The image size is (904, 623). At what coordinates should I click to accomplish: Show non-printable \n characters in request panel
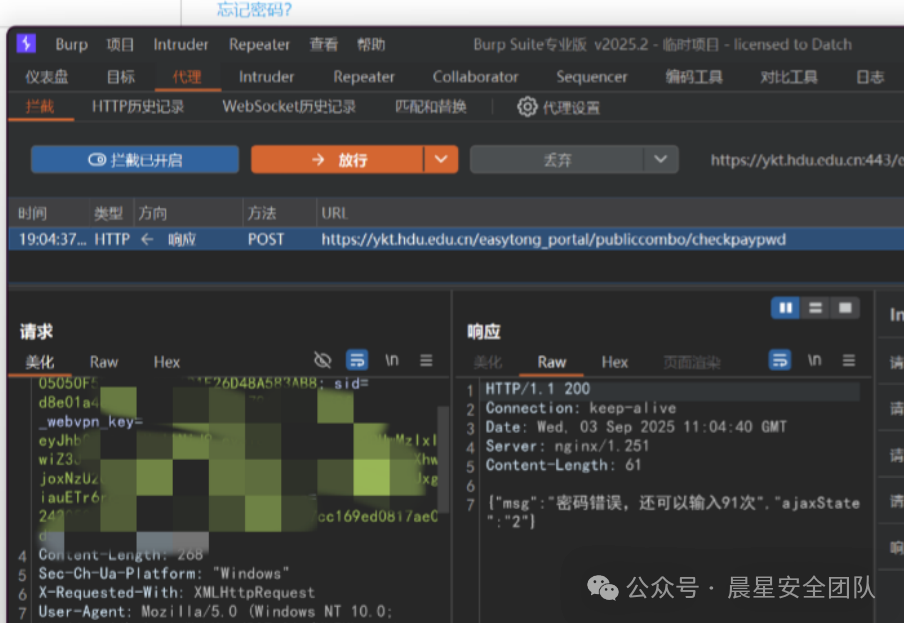coord(392,361)
